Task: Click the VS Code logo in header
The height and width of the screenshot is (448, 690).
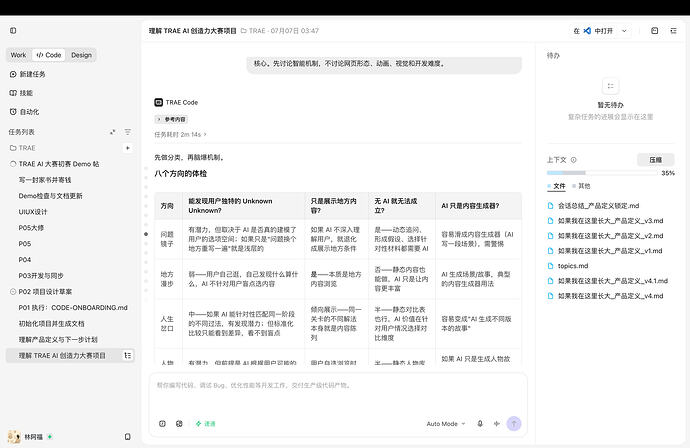Action: click(587, 31)
